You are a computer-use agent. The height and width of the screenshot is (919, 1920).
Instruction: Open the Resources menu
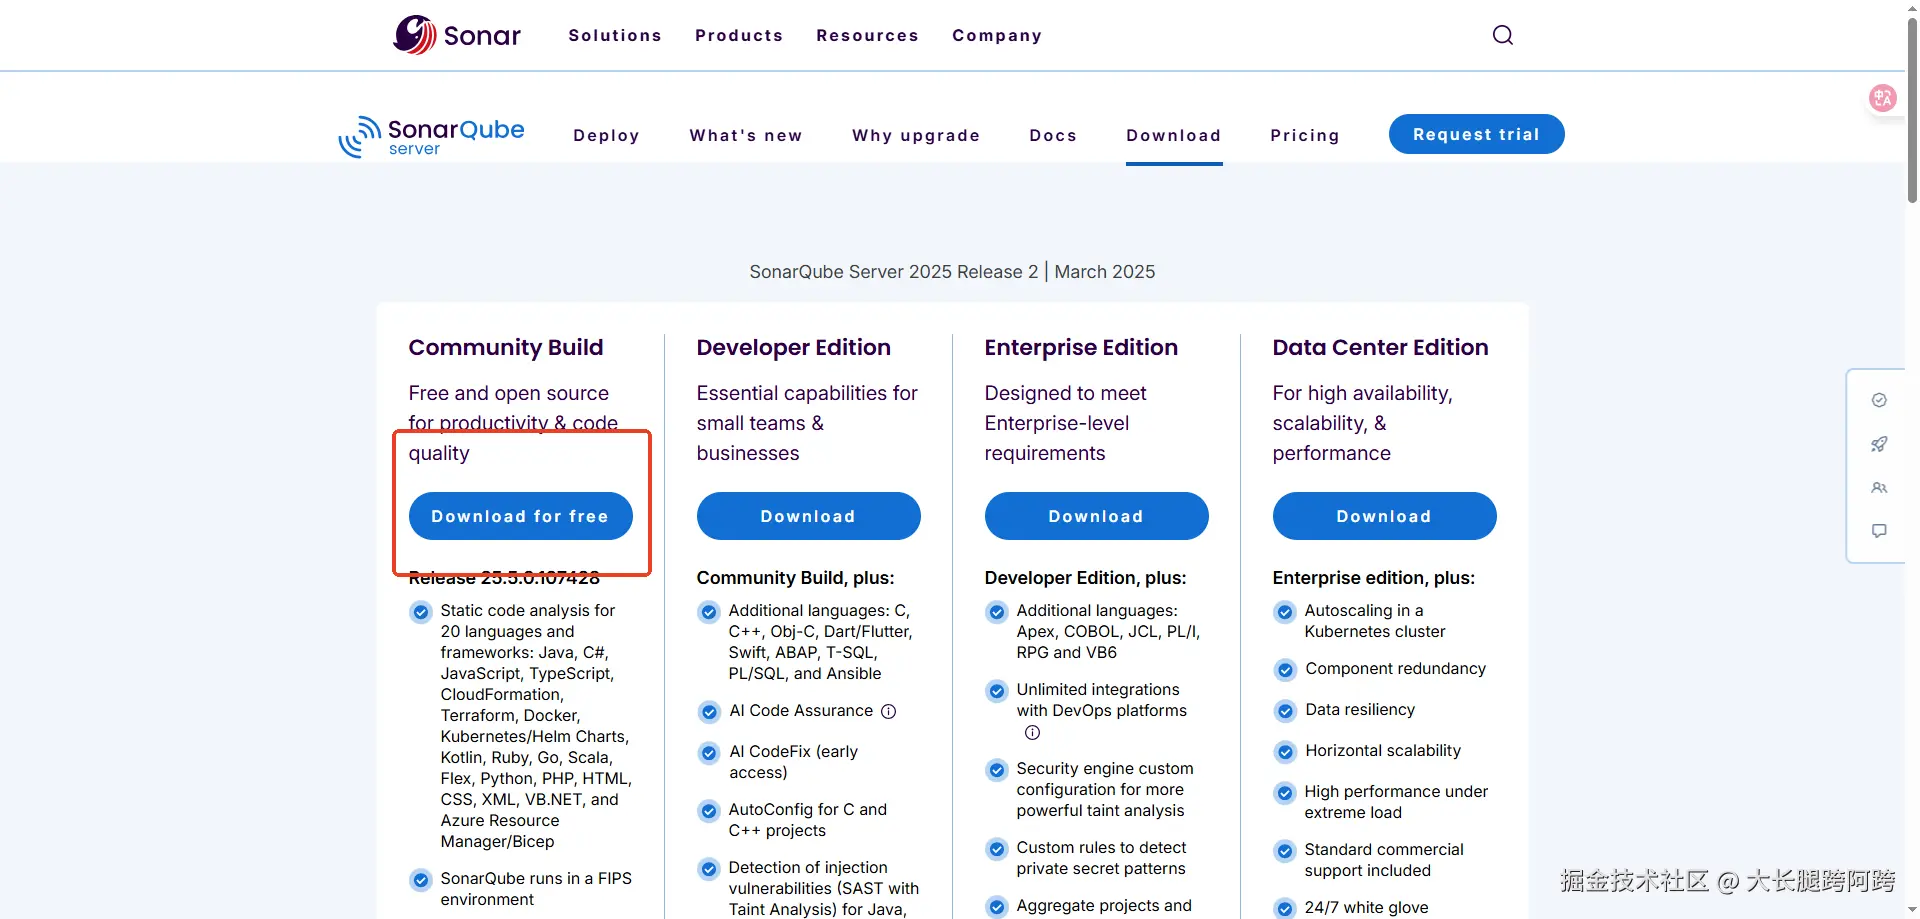click(x=867, y=35)
